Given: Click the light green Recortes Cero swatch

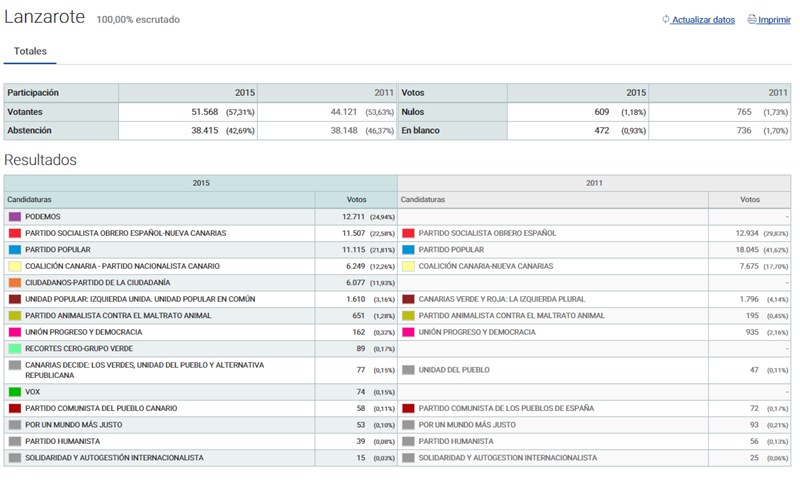Looking at the screenshot, I should (15, 349).
